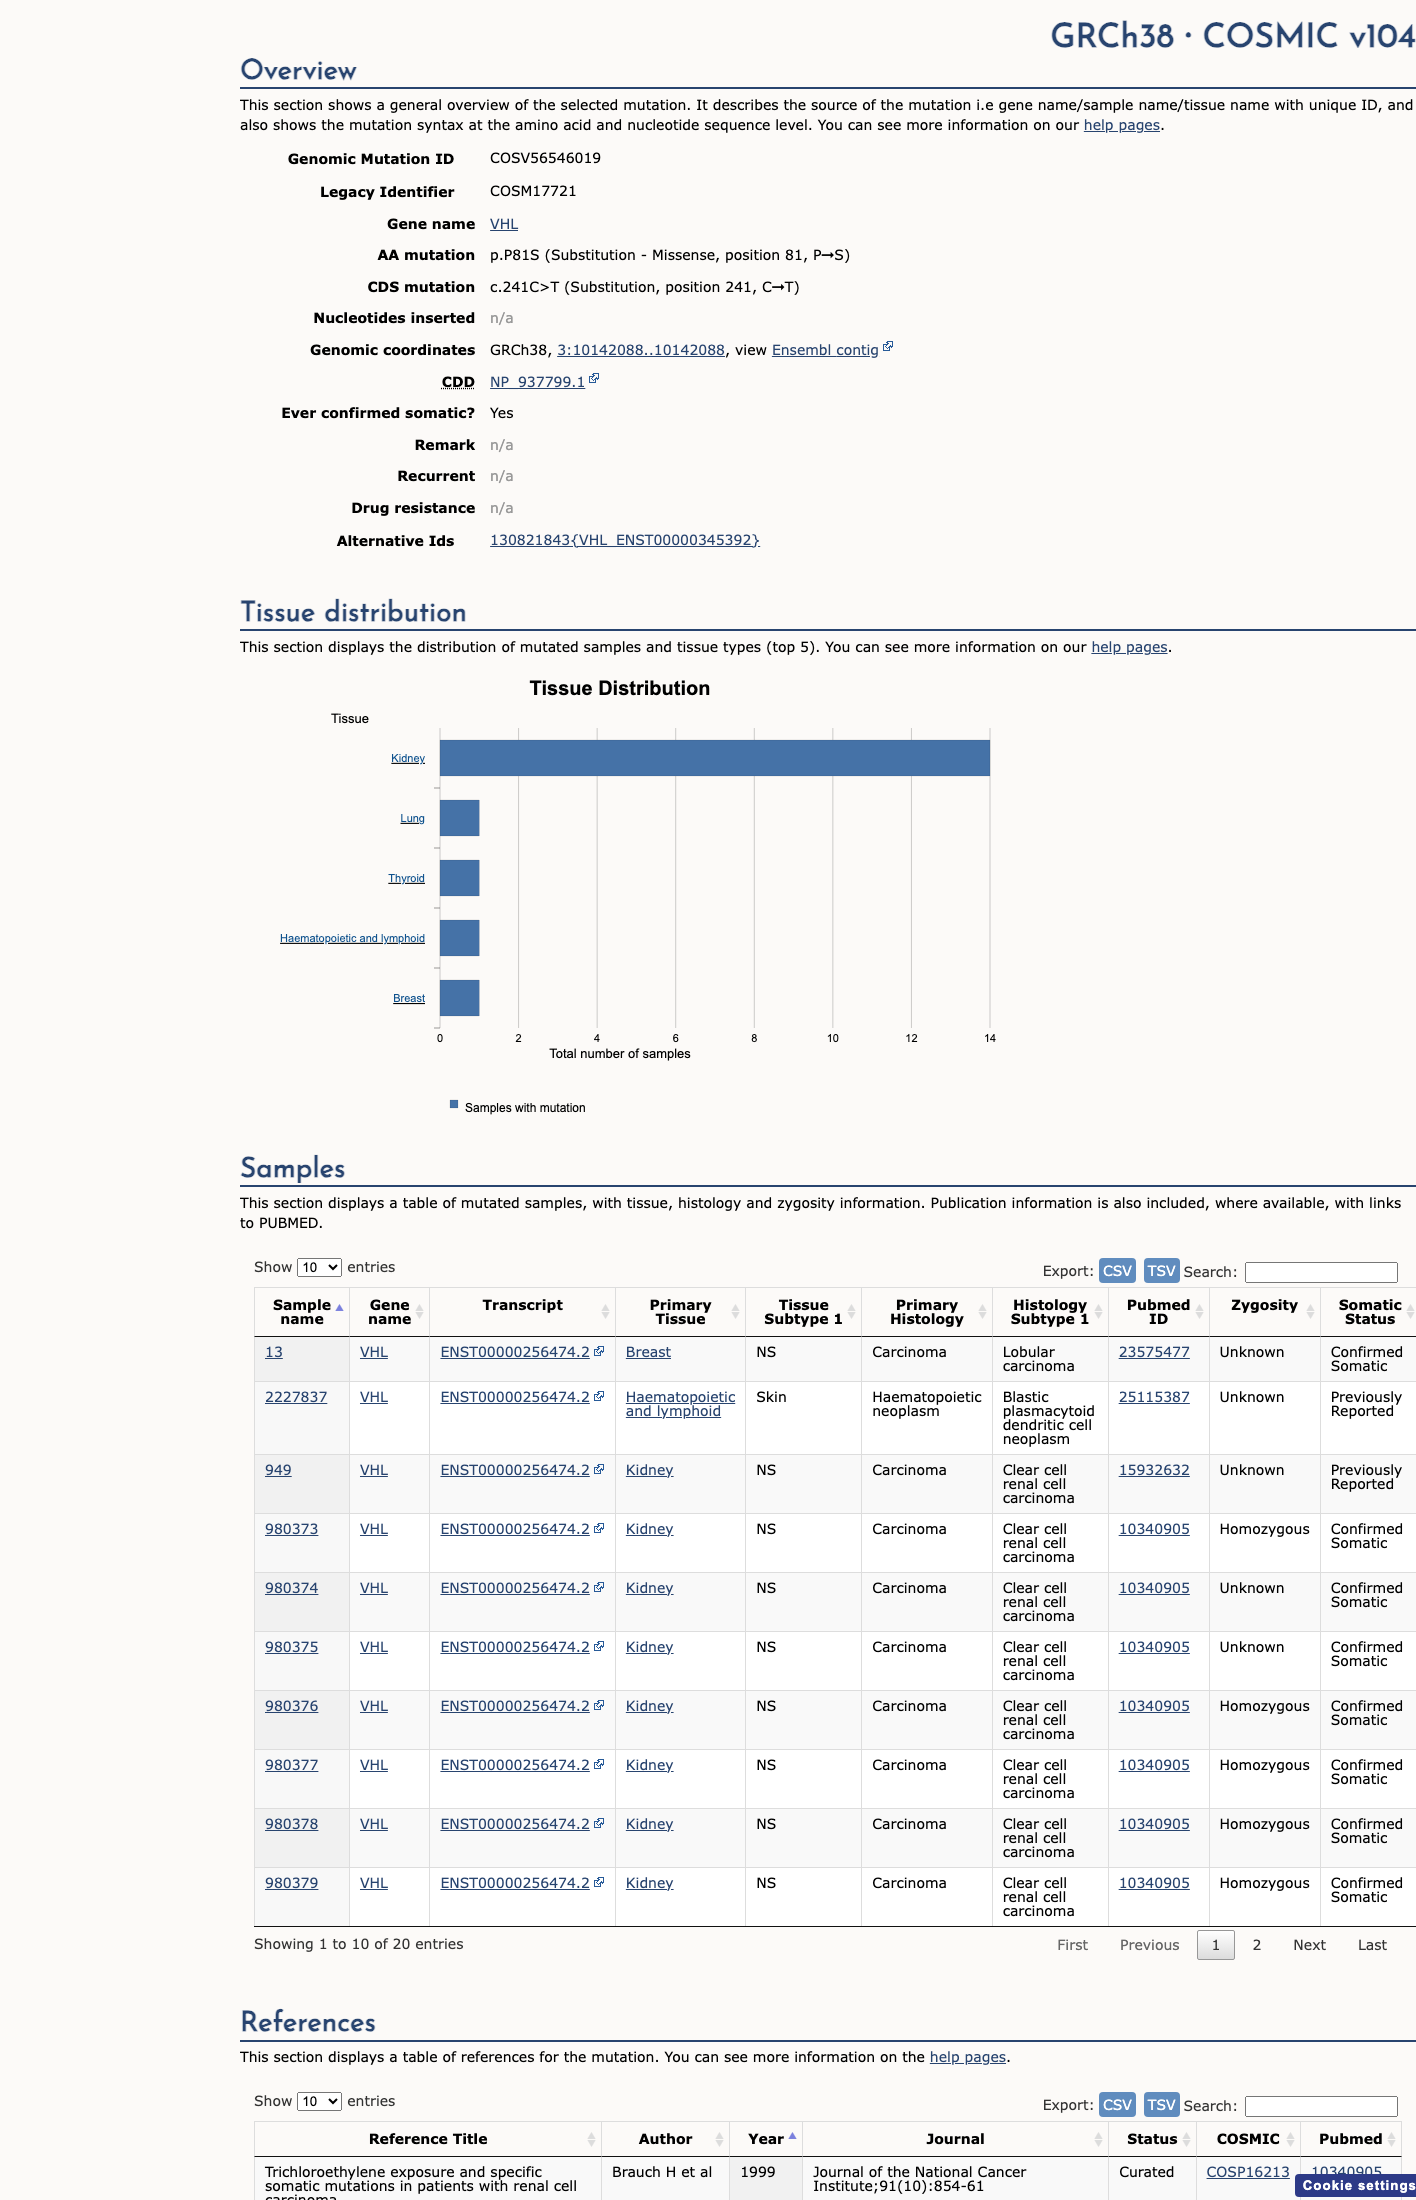
Task: Open external transcript icon for sample 13
Action: coord(599,1351)
